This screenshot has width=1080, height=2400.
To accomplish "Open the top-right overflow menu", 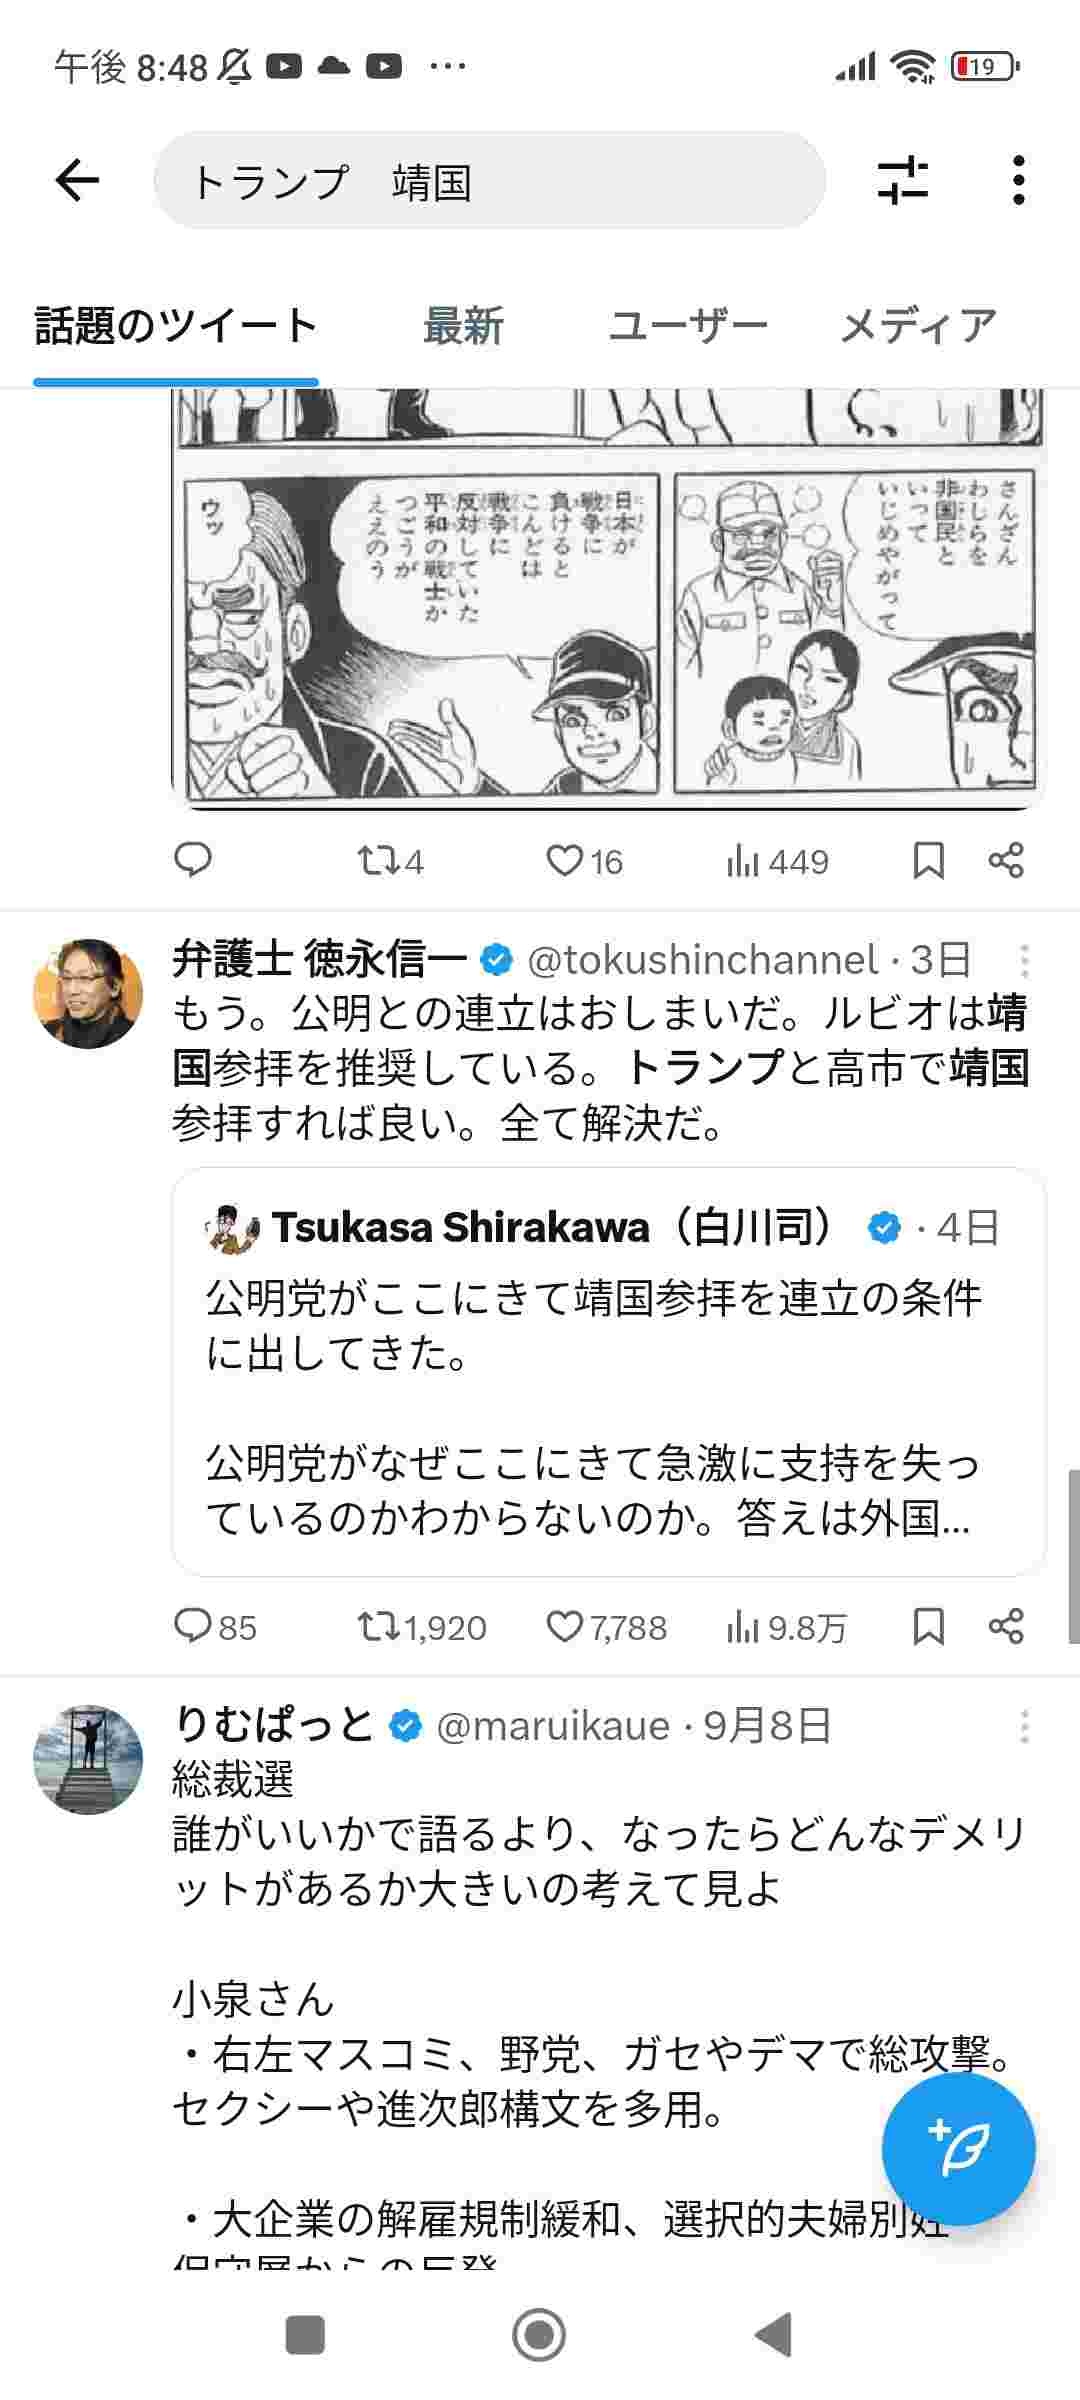I will (1018, 181).
